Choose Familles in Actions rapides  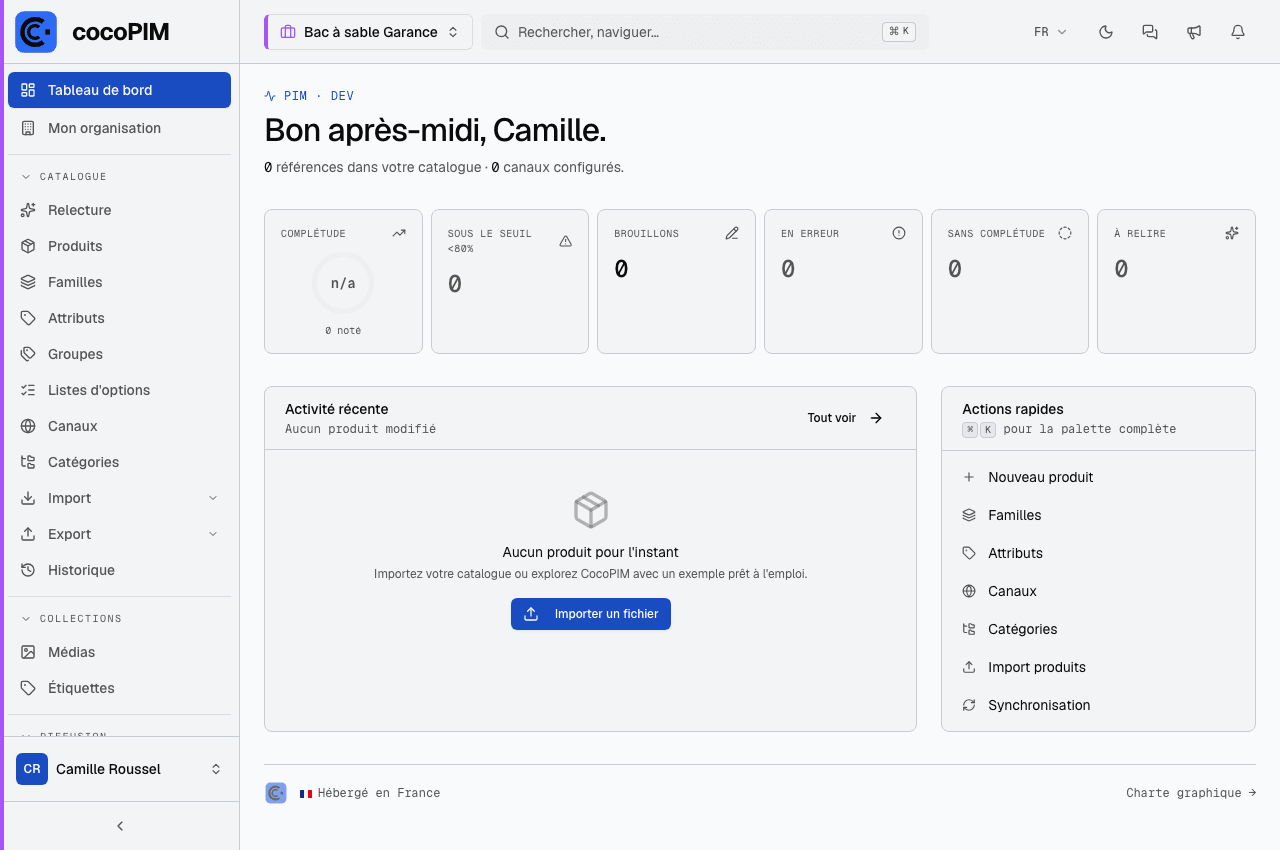click(x=1098, y=515)
